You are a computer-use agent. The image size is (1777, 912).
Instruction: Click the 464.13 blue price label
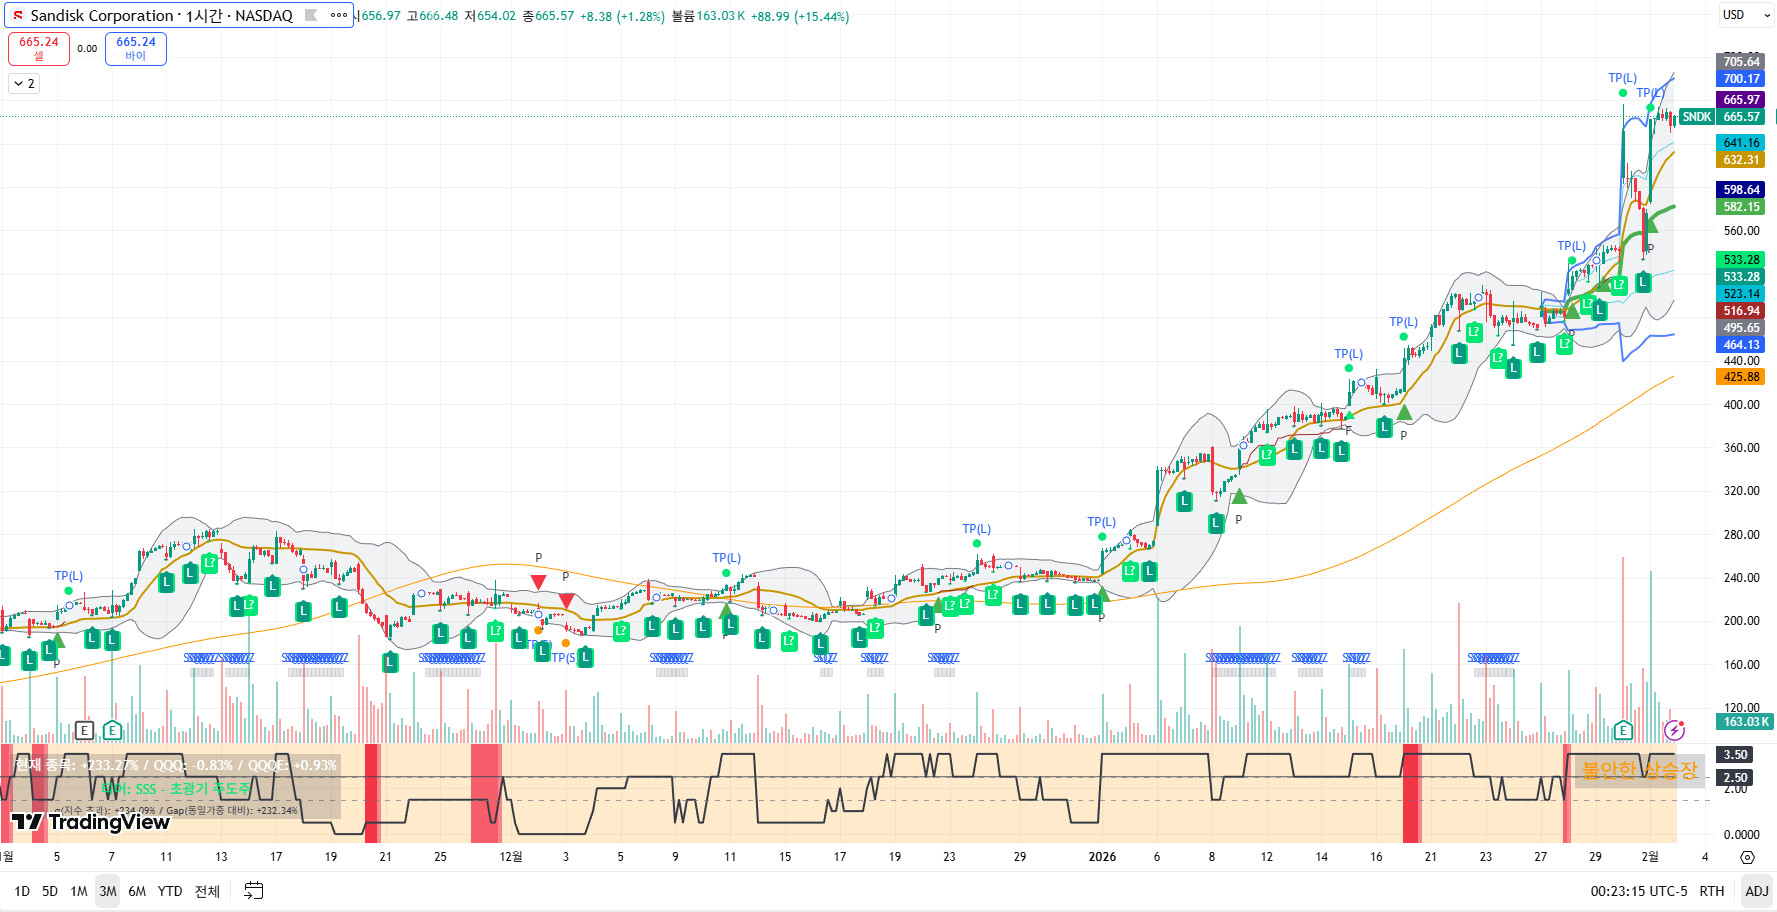[x=1741, y=345]
